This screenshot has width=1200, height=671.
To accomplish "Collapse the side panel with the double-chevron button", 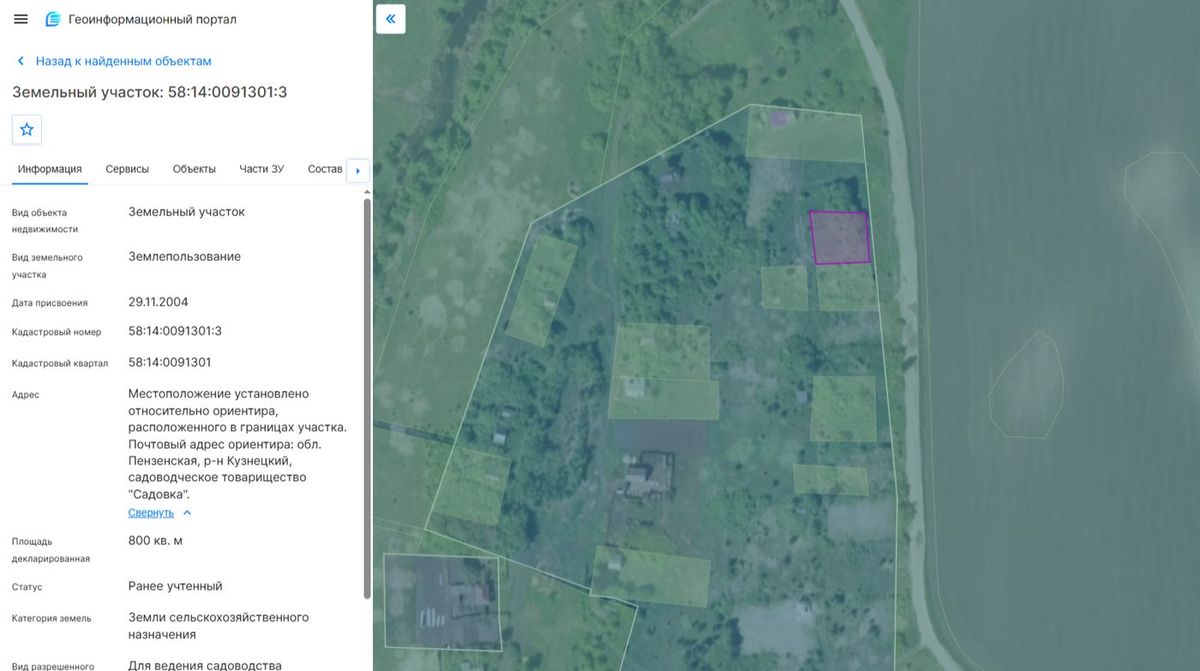I will 391,18.
